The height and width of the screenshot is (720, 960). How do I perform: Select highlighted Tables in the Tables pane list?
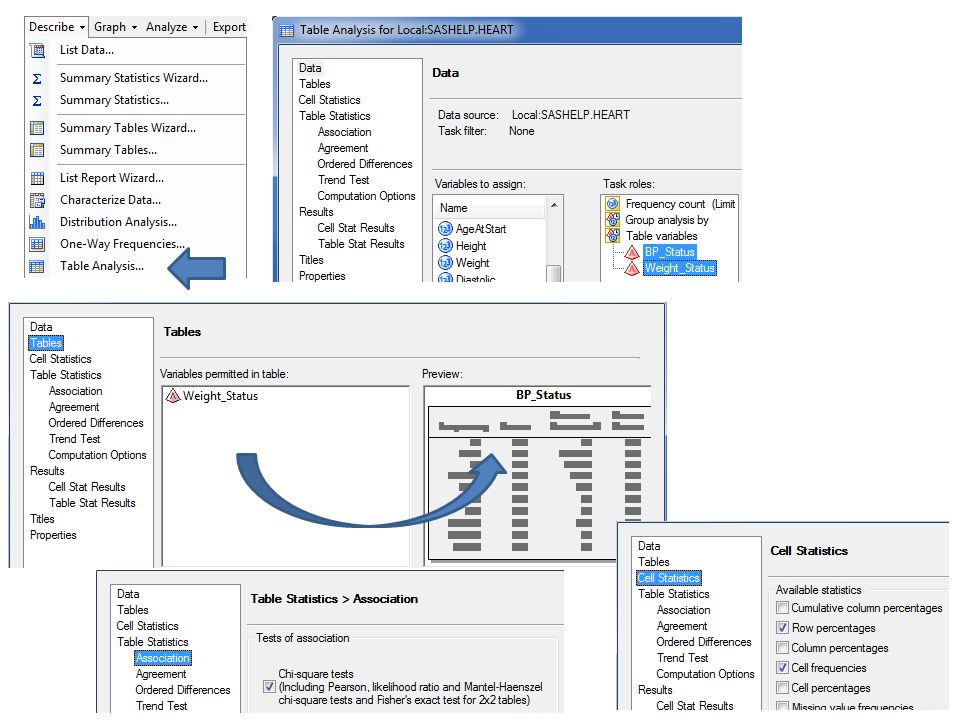click(46, 343)
